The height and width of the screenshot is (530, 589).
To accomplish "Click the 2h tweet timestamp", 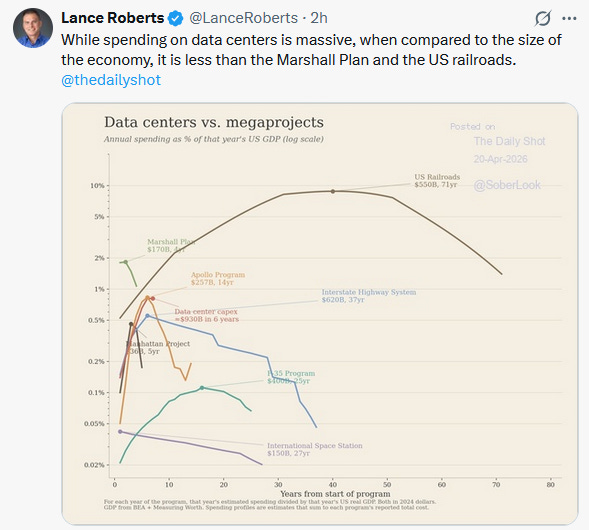I will (319, 18).
